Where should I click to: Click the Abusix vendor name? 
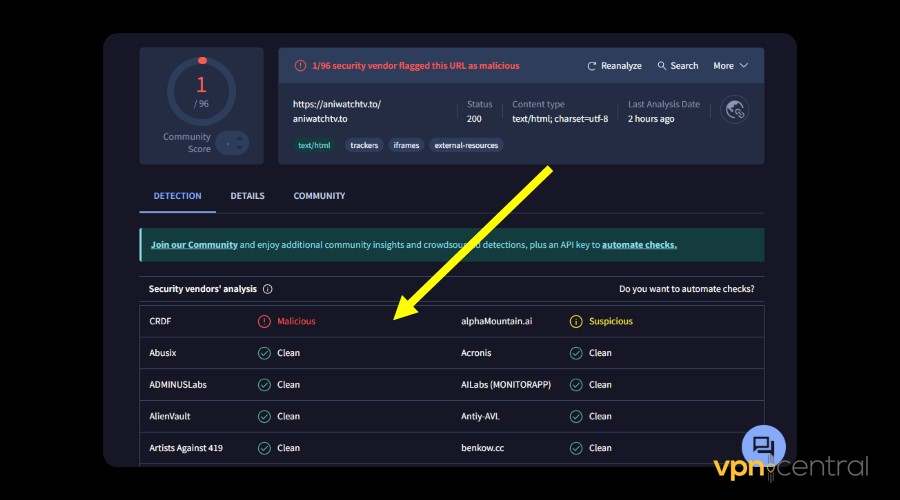(162, 352)
